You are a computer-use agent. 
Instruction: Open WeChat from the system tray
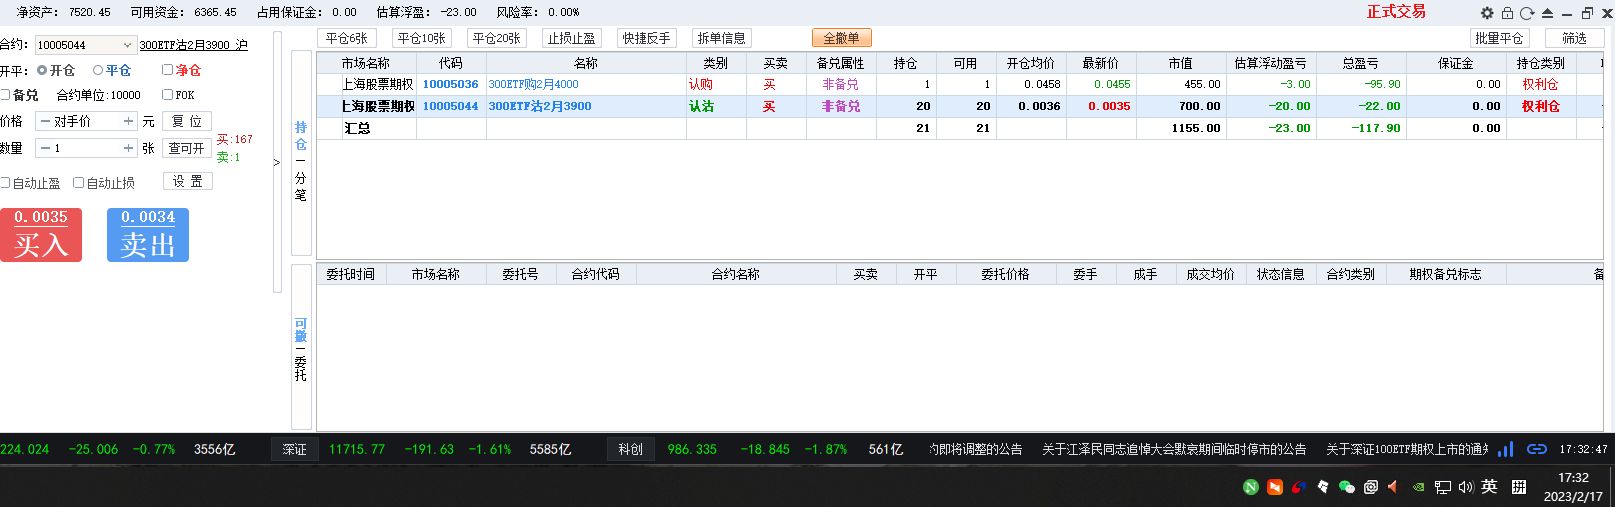[1346, 487]
